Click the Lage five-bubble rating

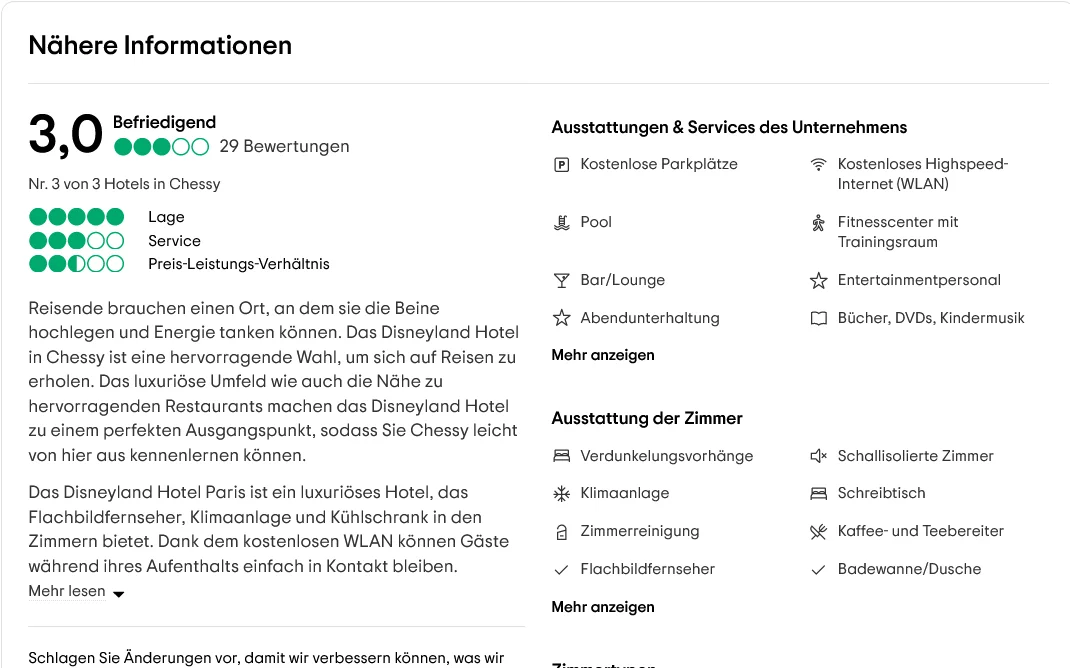click(76, 217)
